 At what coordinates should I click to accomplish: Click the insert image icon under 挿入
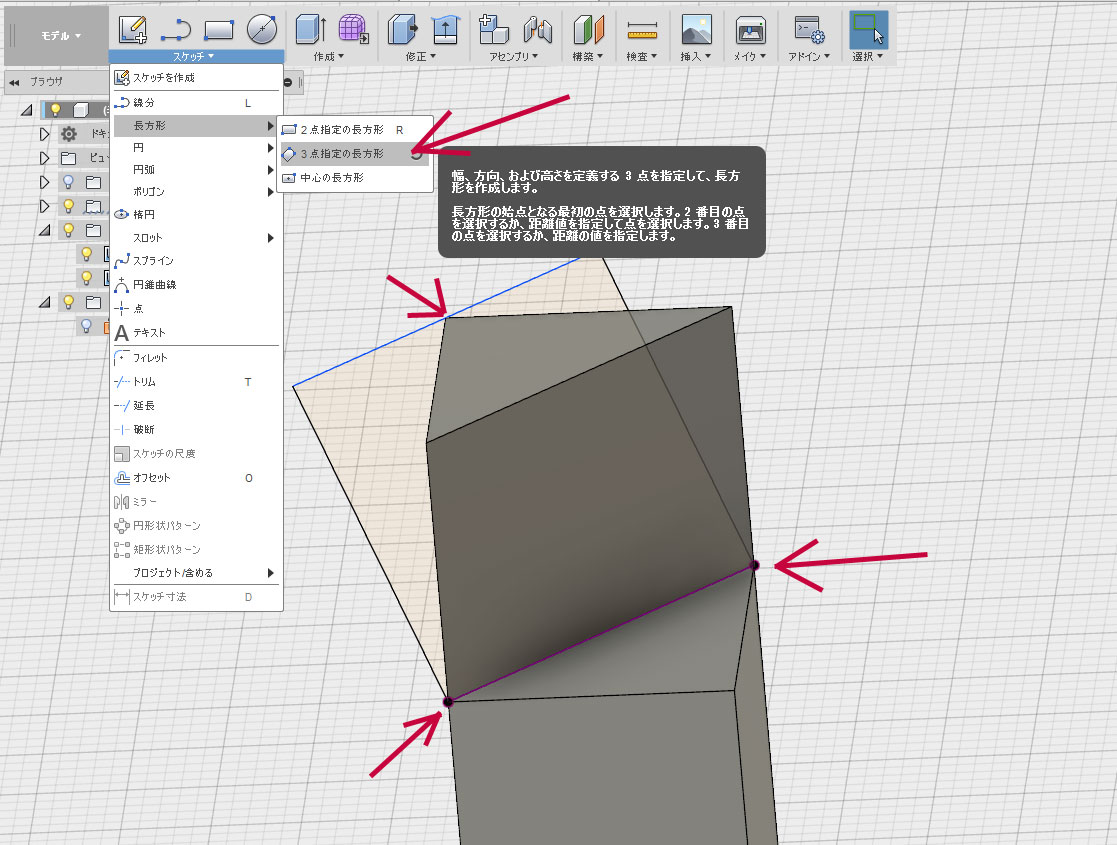(x=696, y=29)
